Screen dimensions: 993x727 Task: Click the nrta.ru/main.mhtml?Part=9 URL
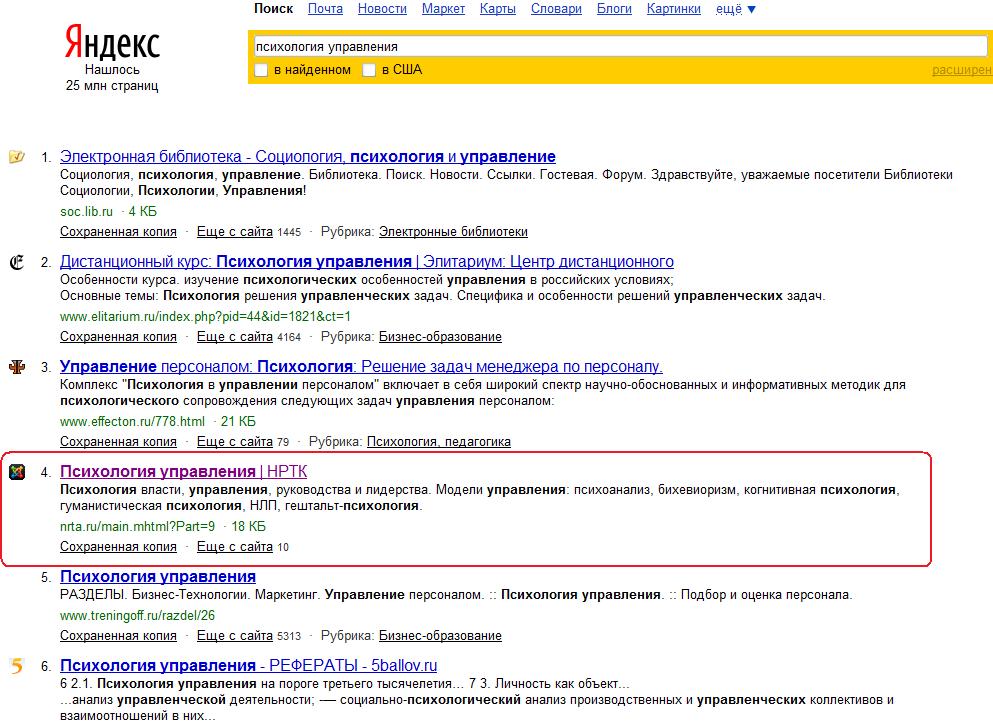(x=137, y=527)
